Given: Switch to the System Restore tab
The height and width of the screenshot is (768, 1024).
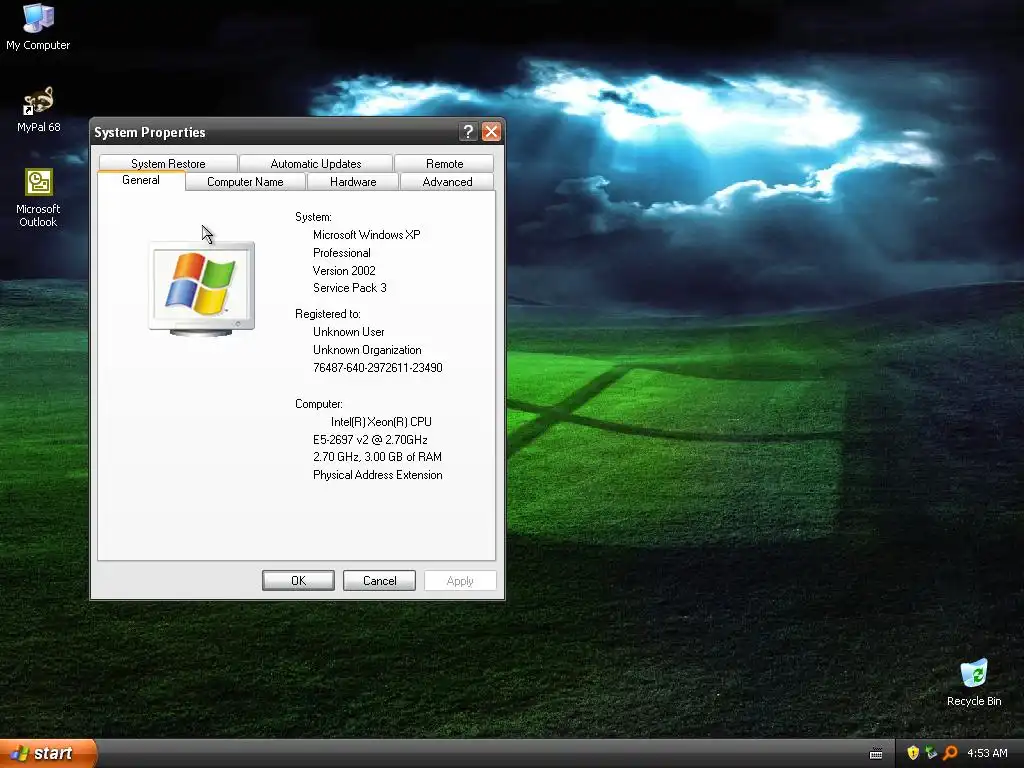Looking at the screenshot, I should (168, 163).
